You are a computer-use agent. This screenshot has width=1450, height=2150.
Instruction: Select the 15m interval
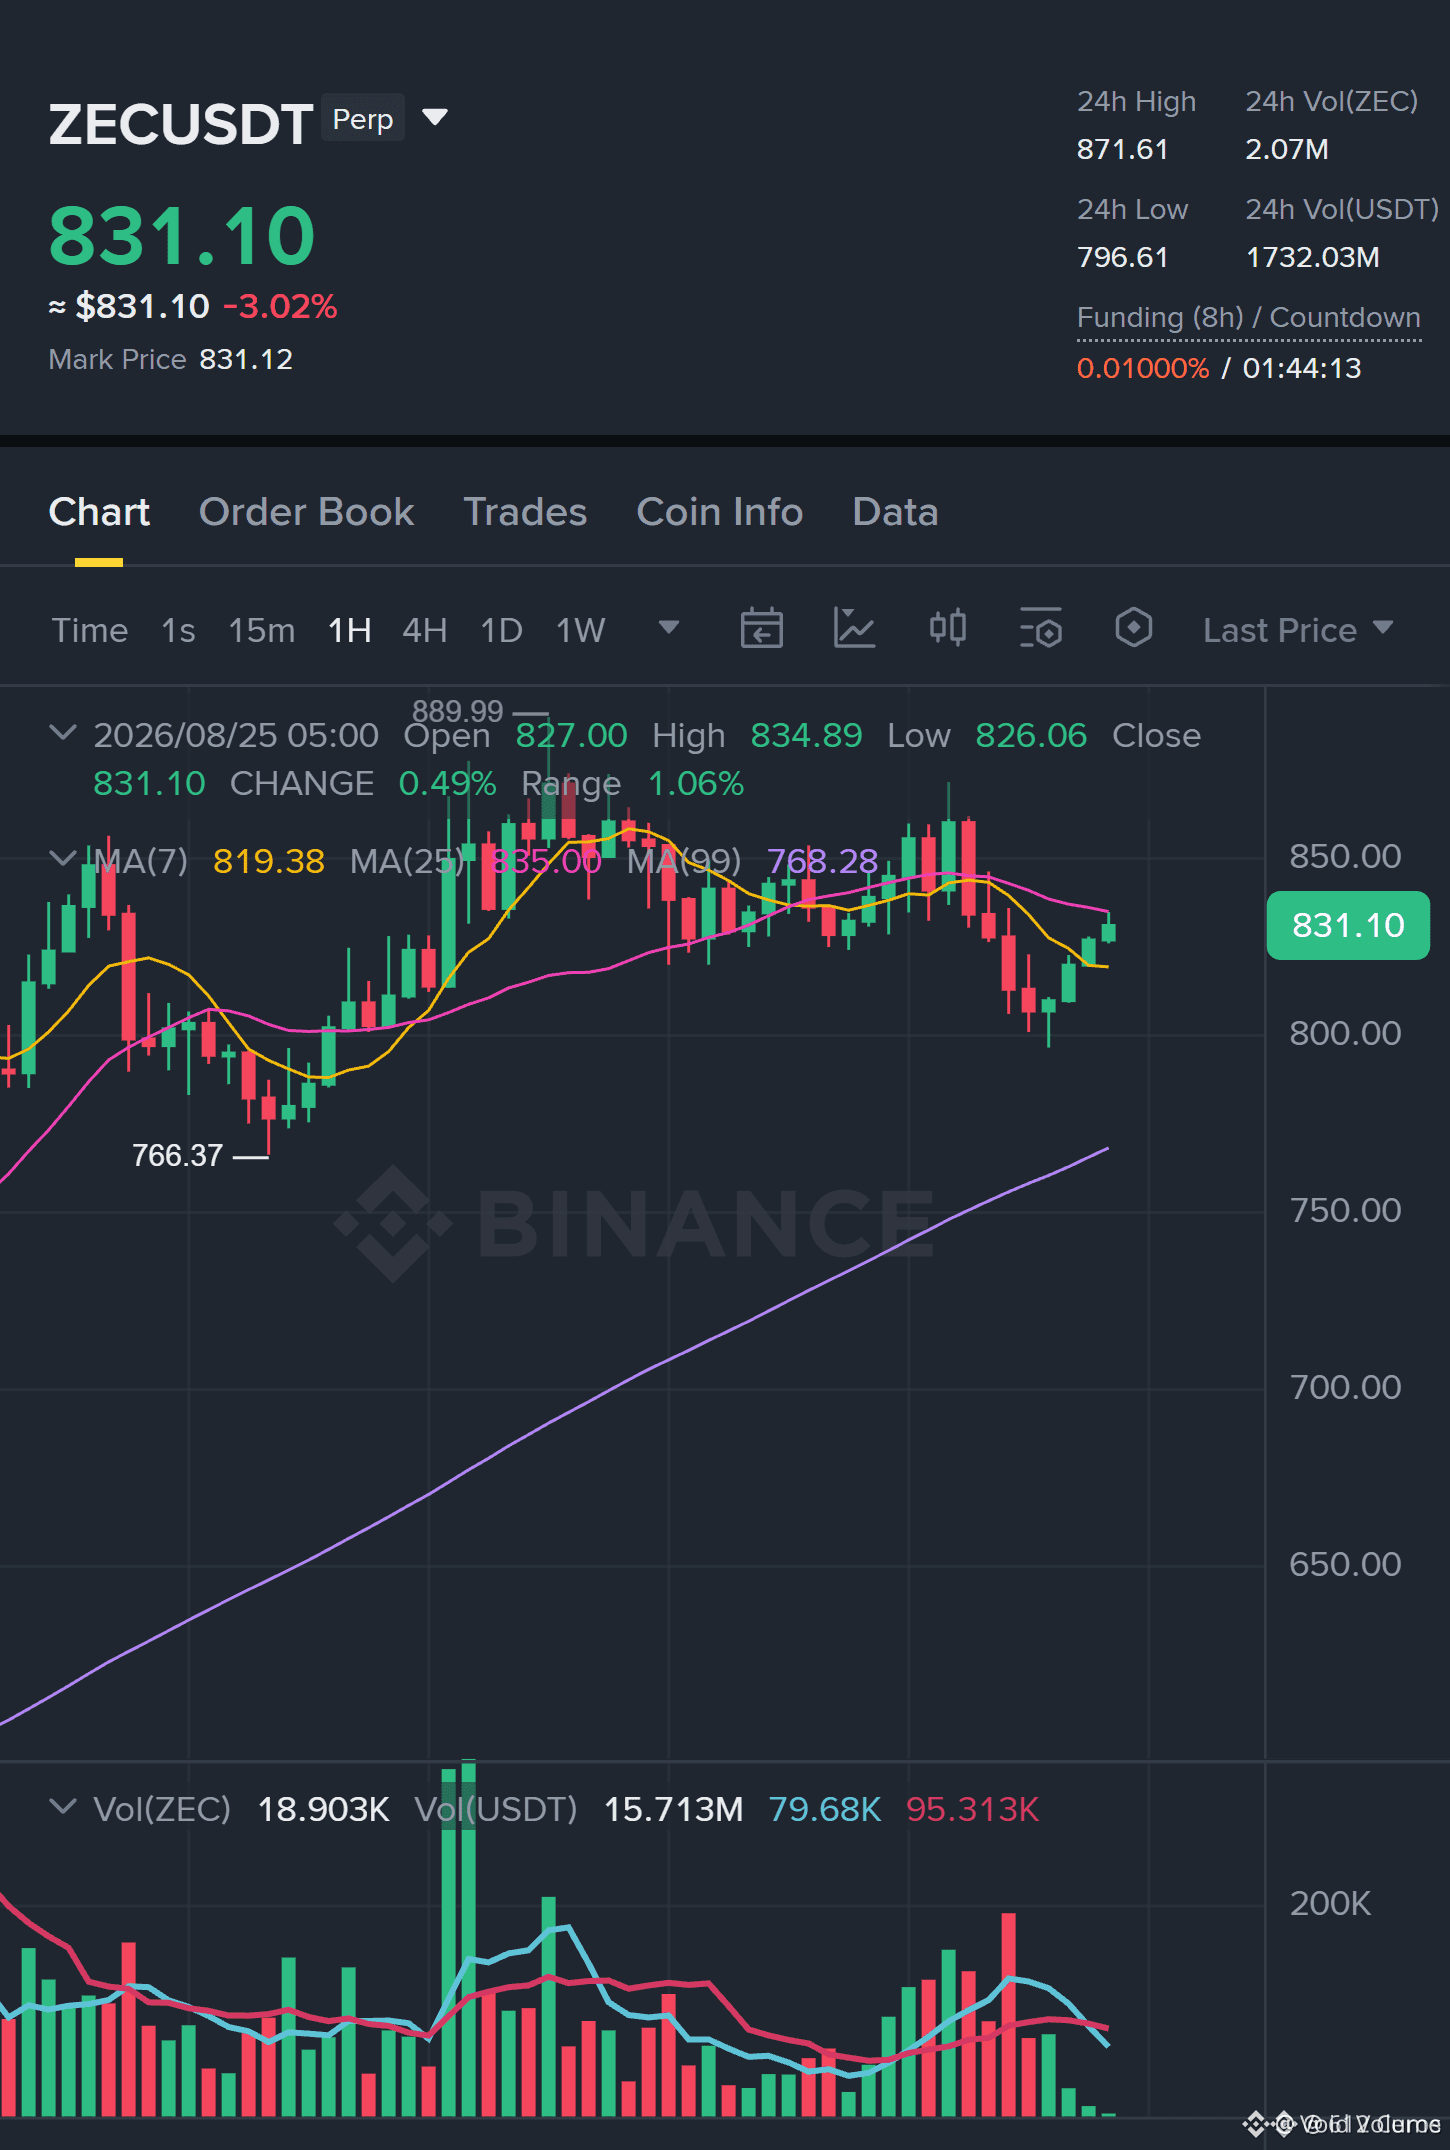262,630
